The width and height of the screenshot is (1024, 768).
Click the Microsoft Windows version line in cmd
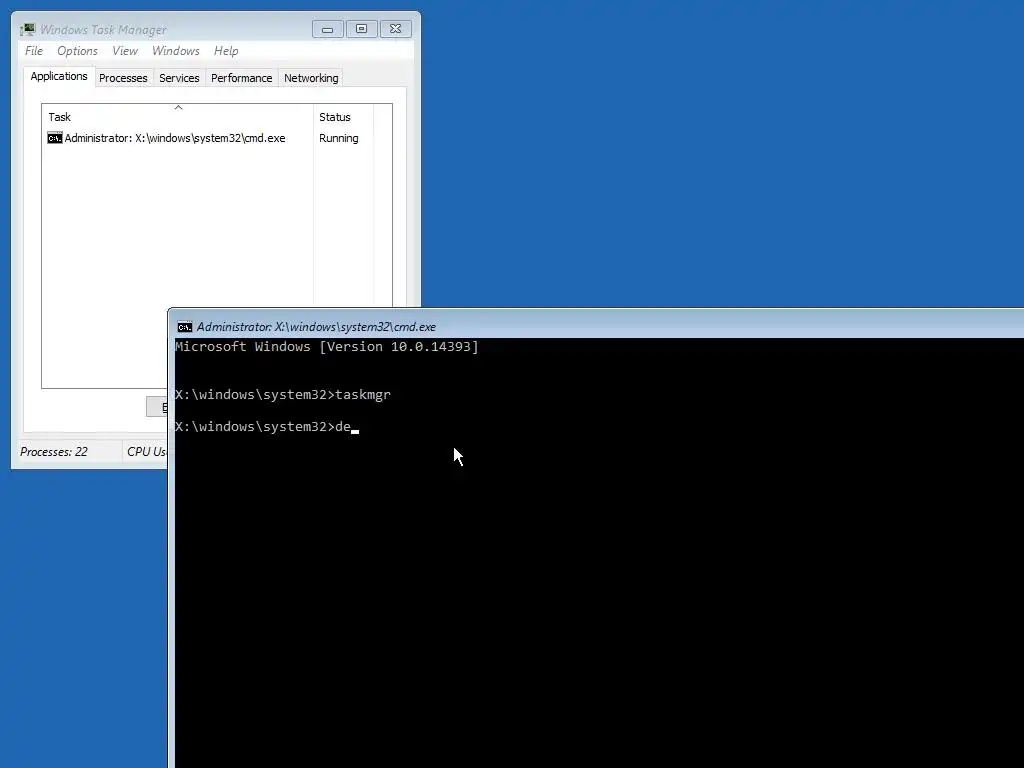(x=327, y=347)
